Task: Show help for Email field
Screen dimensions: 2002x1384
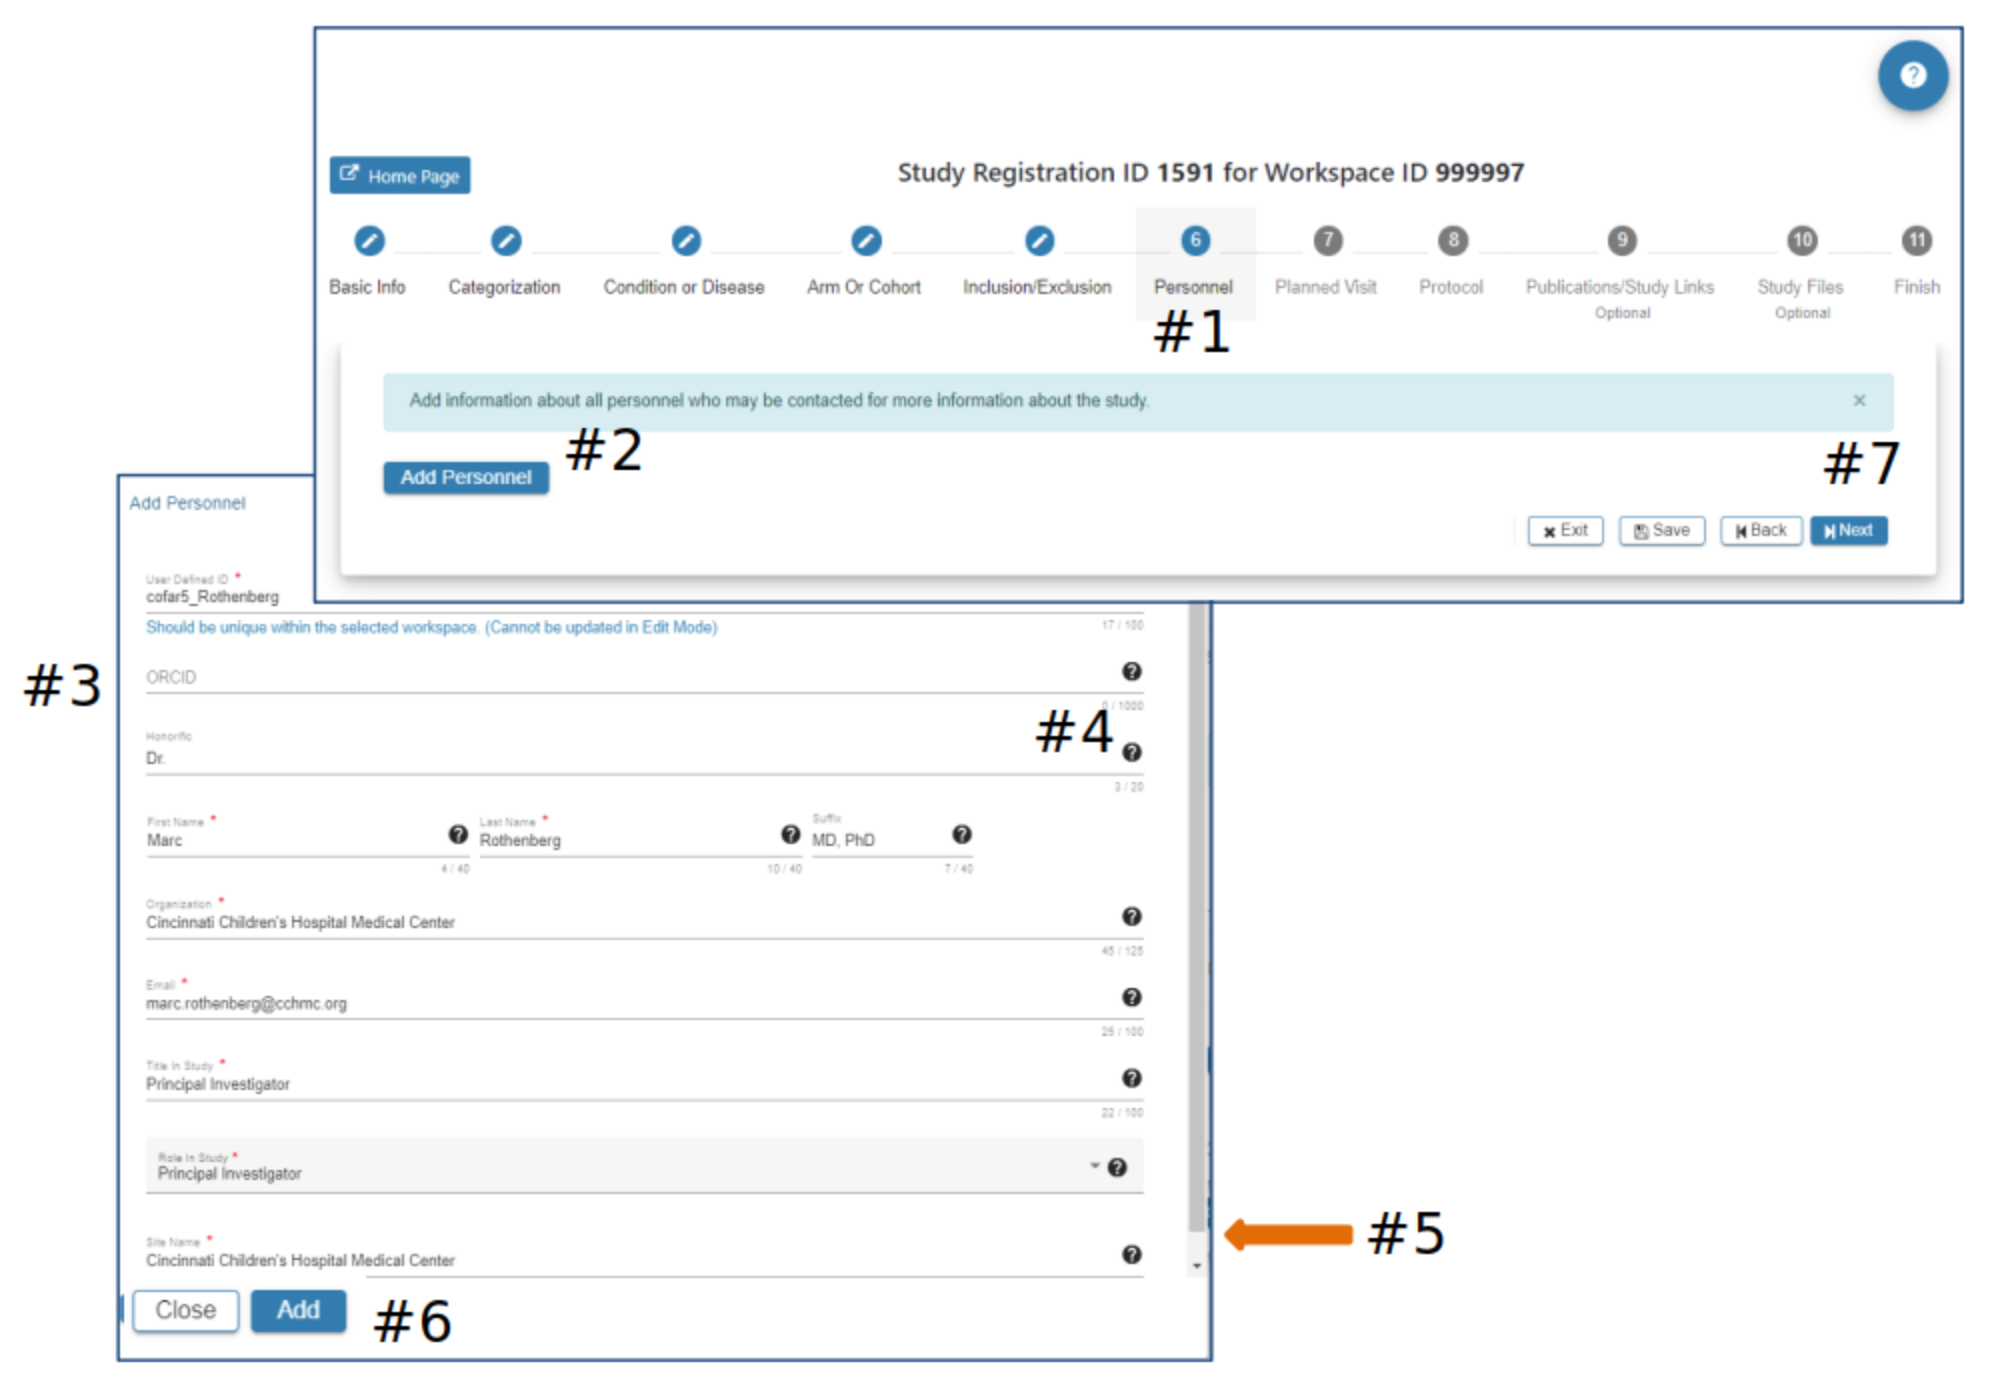Action: tap(1131, 997)
